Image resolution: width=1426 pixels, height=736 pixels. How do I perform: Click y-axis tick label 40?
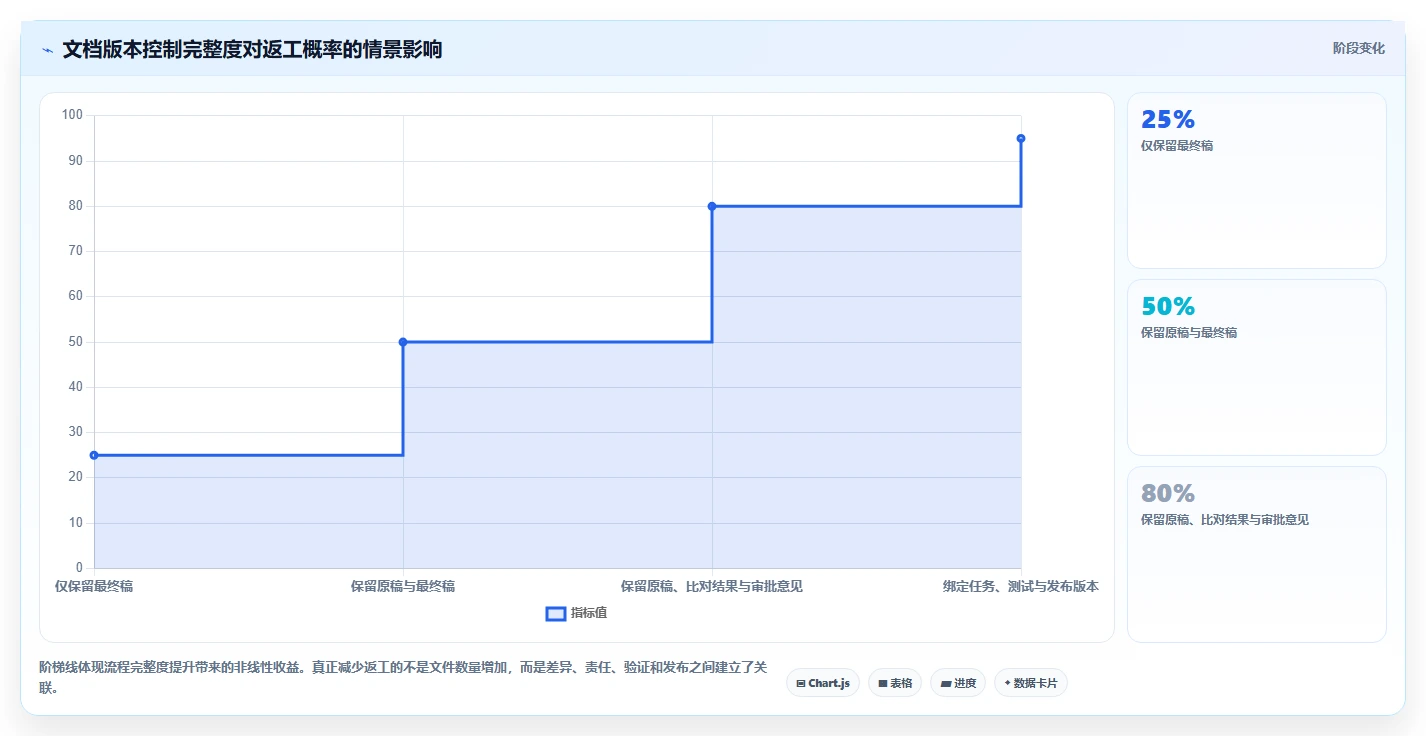click(x=75, y=387)
